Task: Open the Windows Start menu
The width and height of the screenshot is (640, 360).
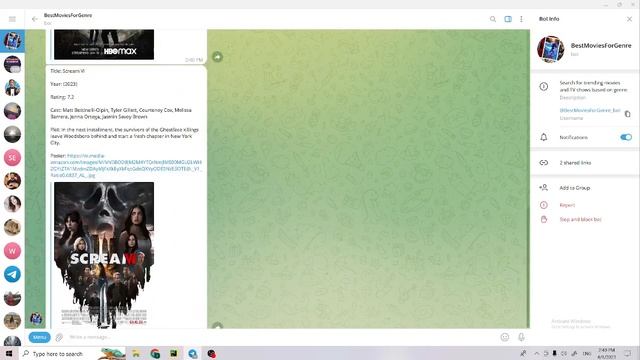Action: click(9, 353)
